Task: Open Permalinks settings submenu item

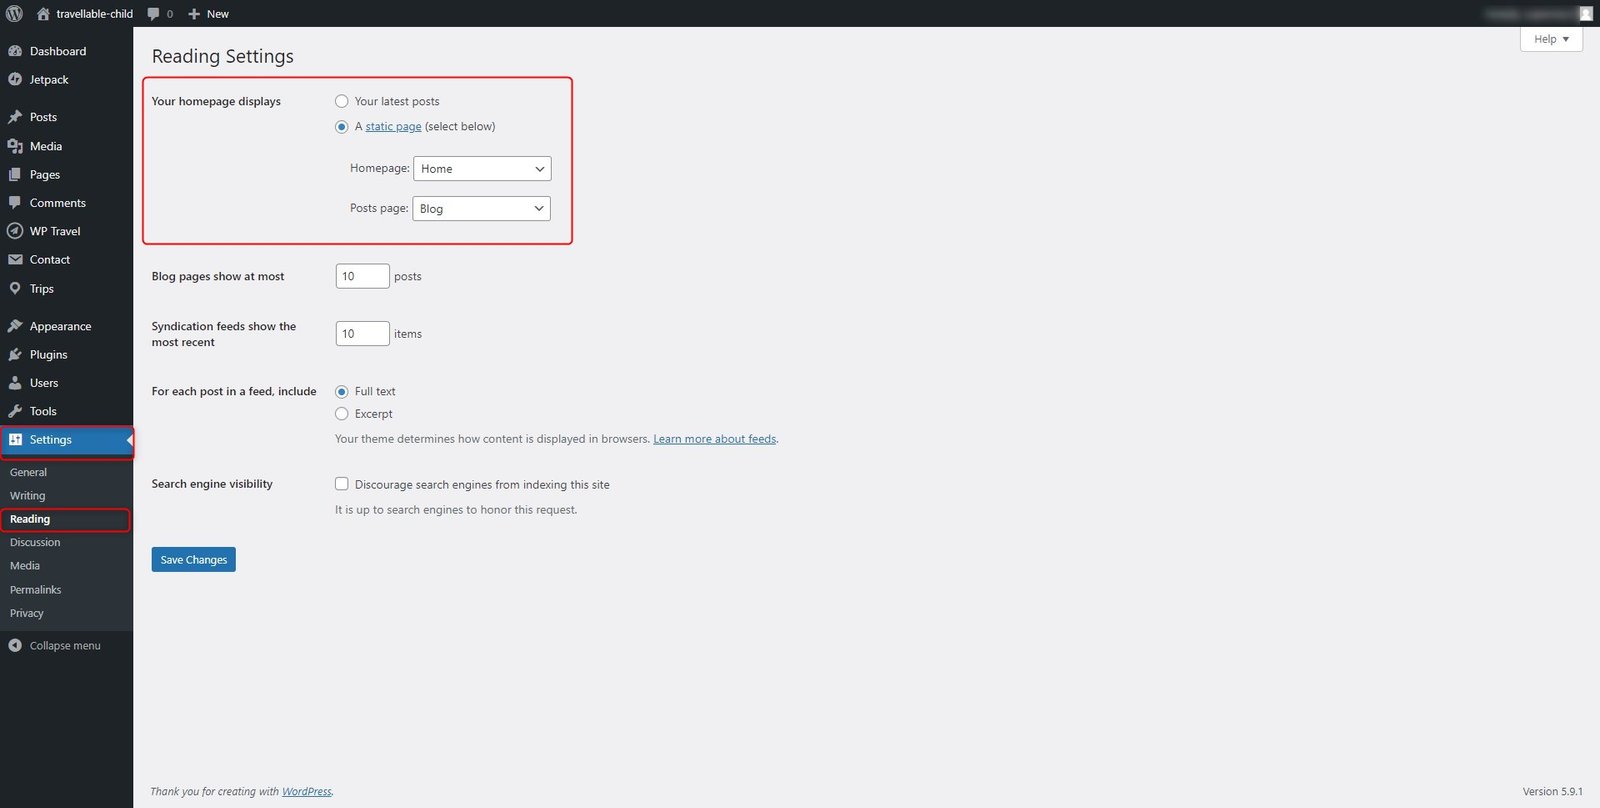Action: [36, 590]
